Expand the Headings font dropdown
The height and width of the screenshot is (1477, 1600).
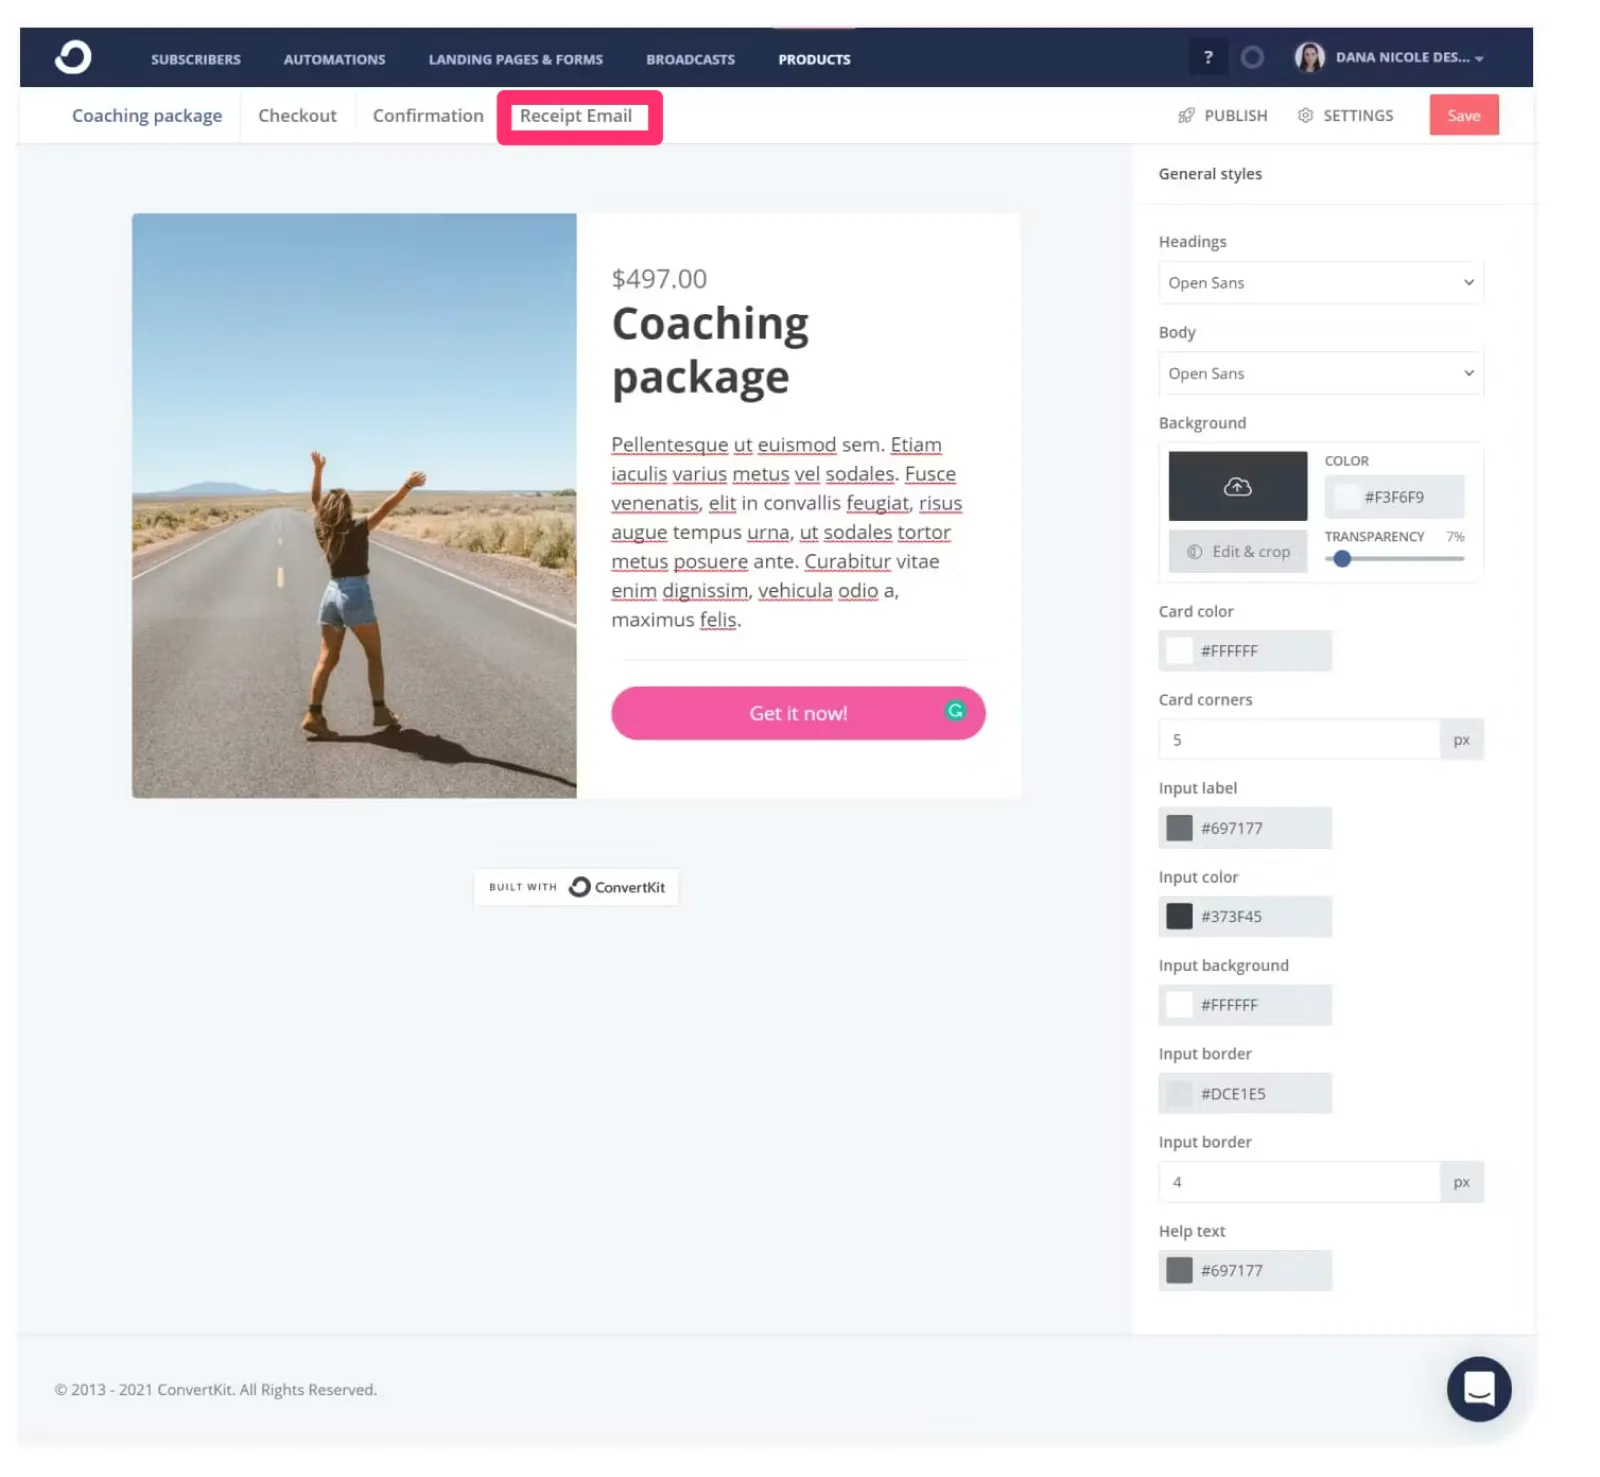click(1320, 283)
